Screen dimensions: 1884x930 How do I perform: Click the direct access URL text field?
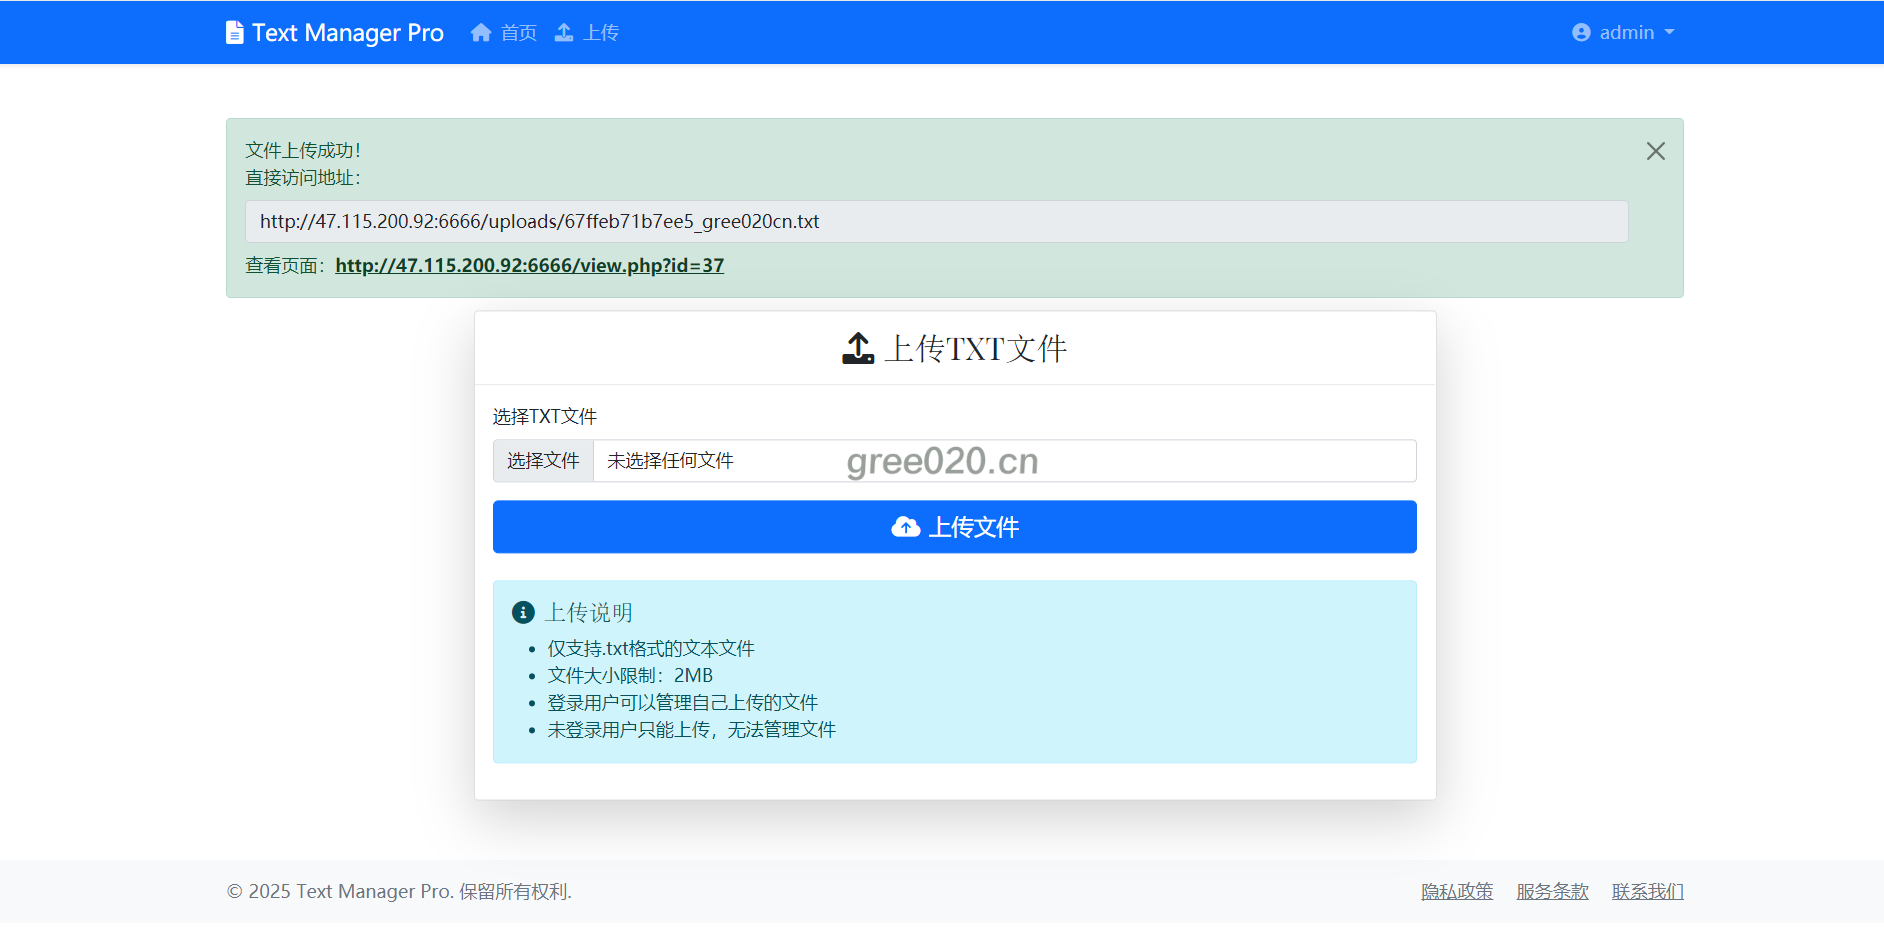click(x=936, y=221)
